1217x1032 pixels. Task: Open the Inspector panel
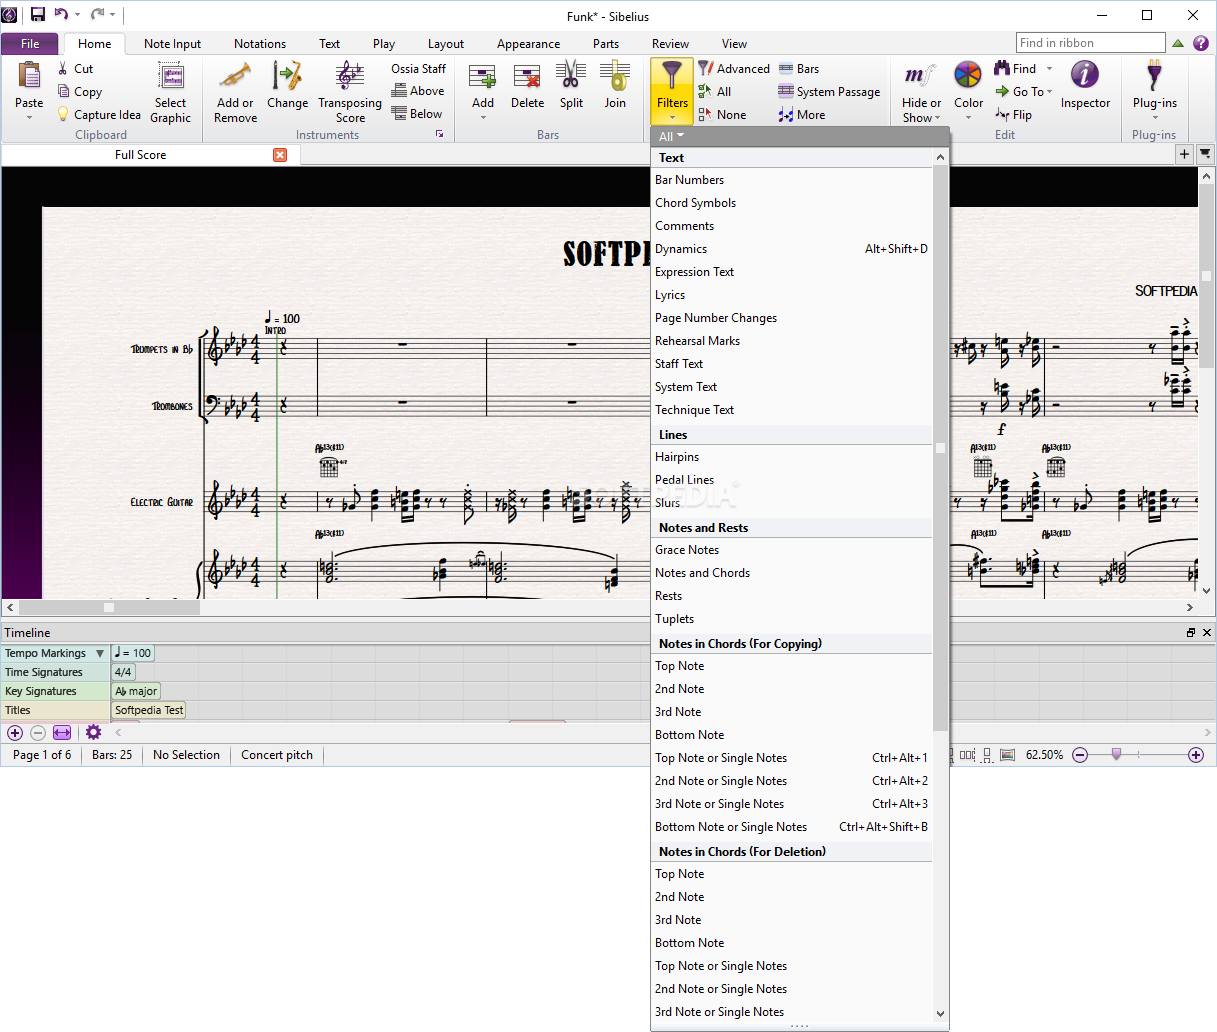point(1085,85)
